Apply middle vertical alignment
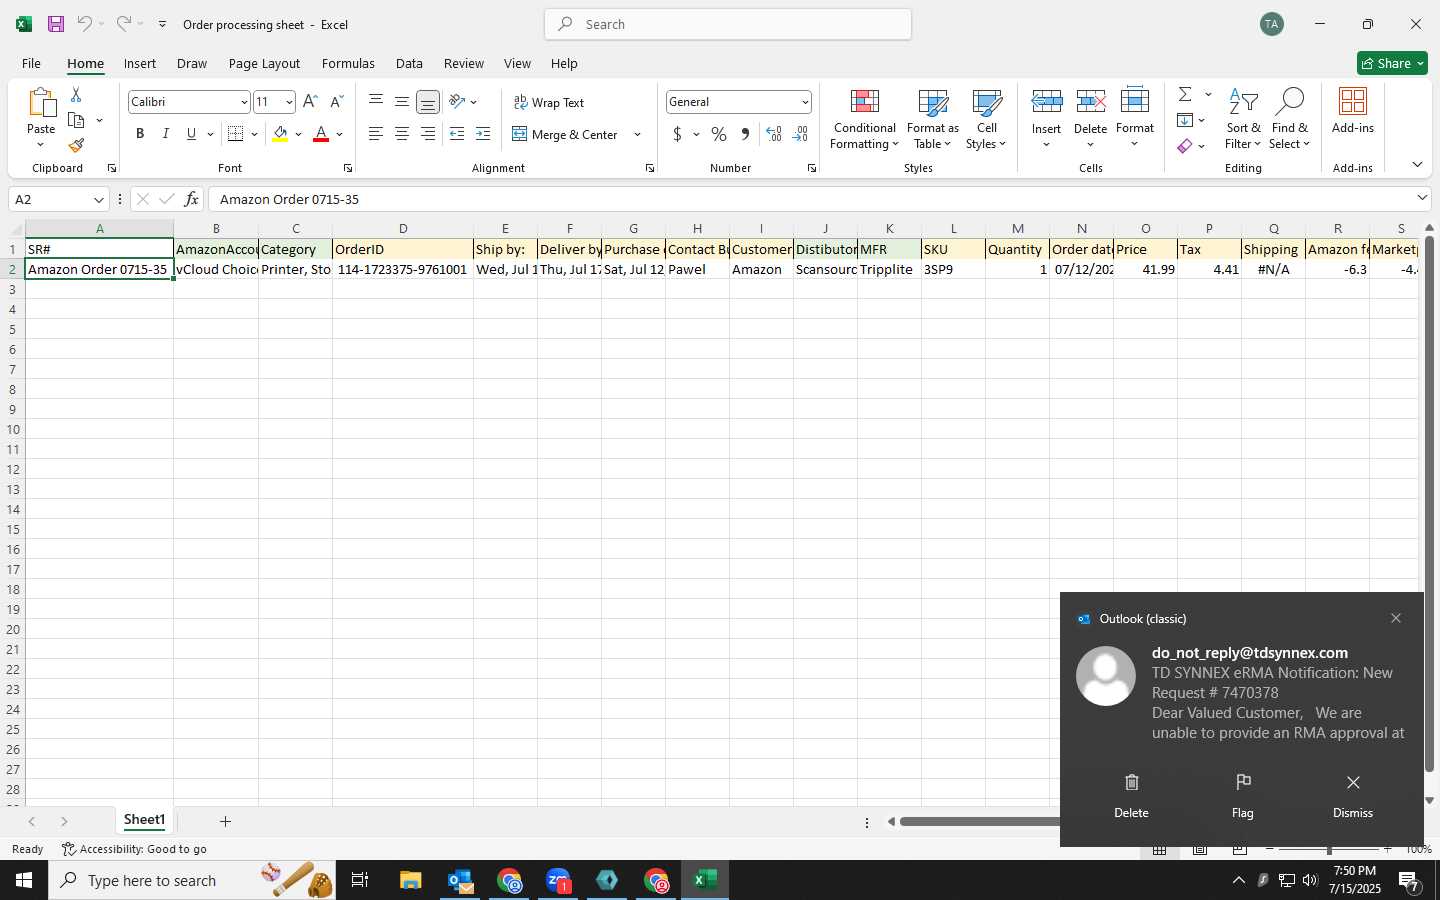 click(x=402, y=102)
